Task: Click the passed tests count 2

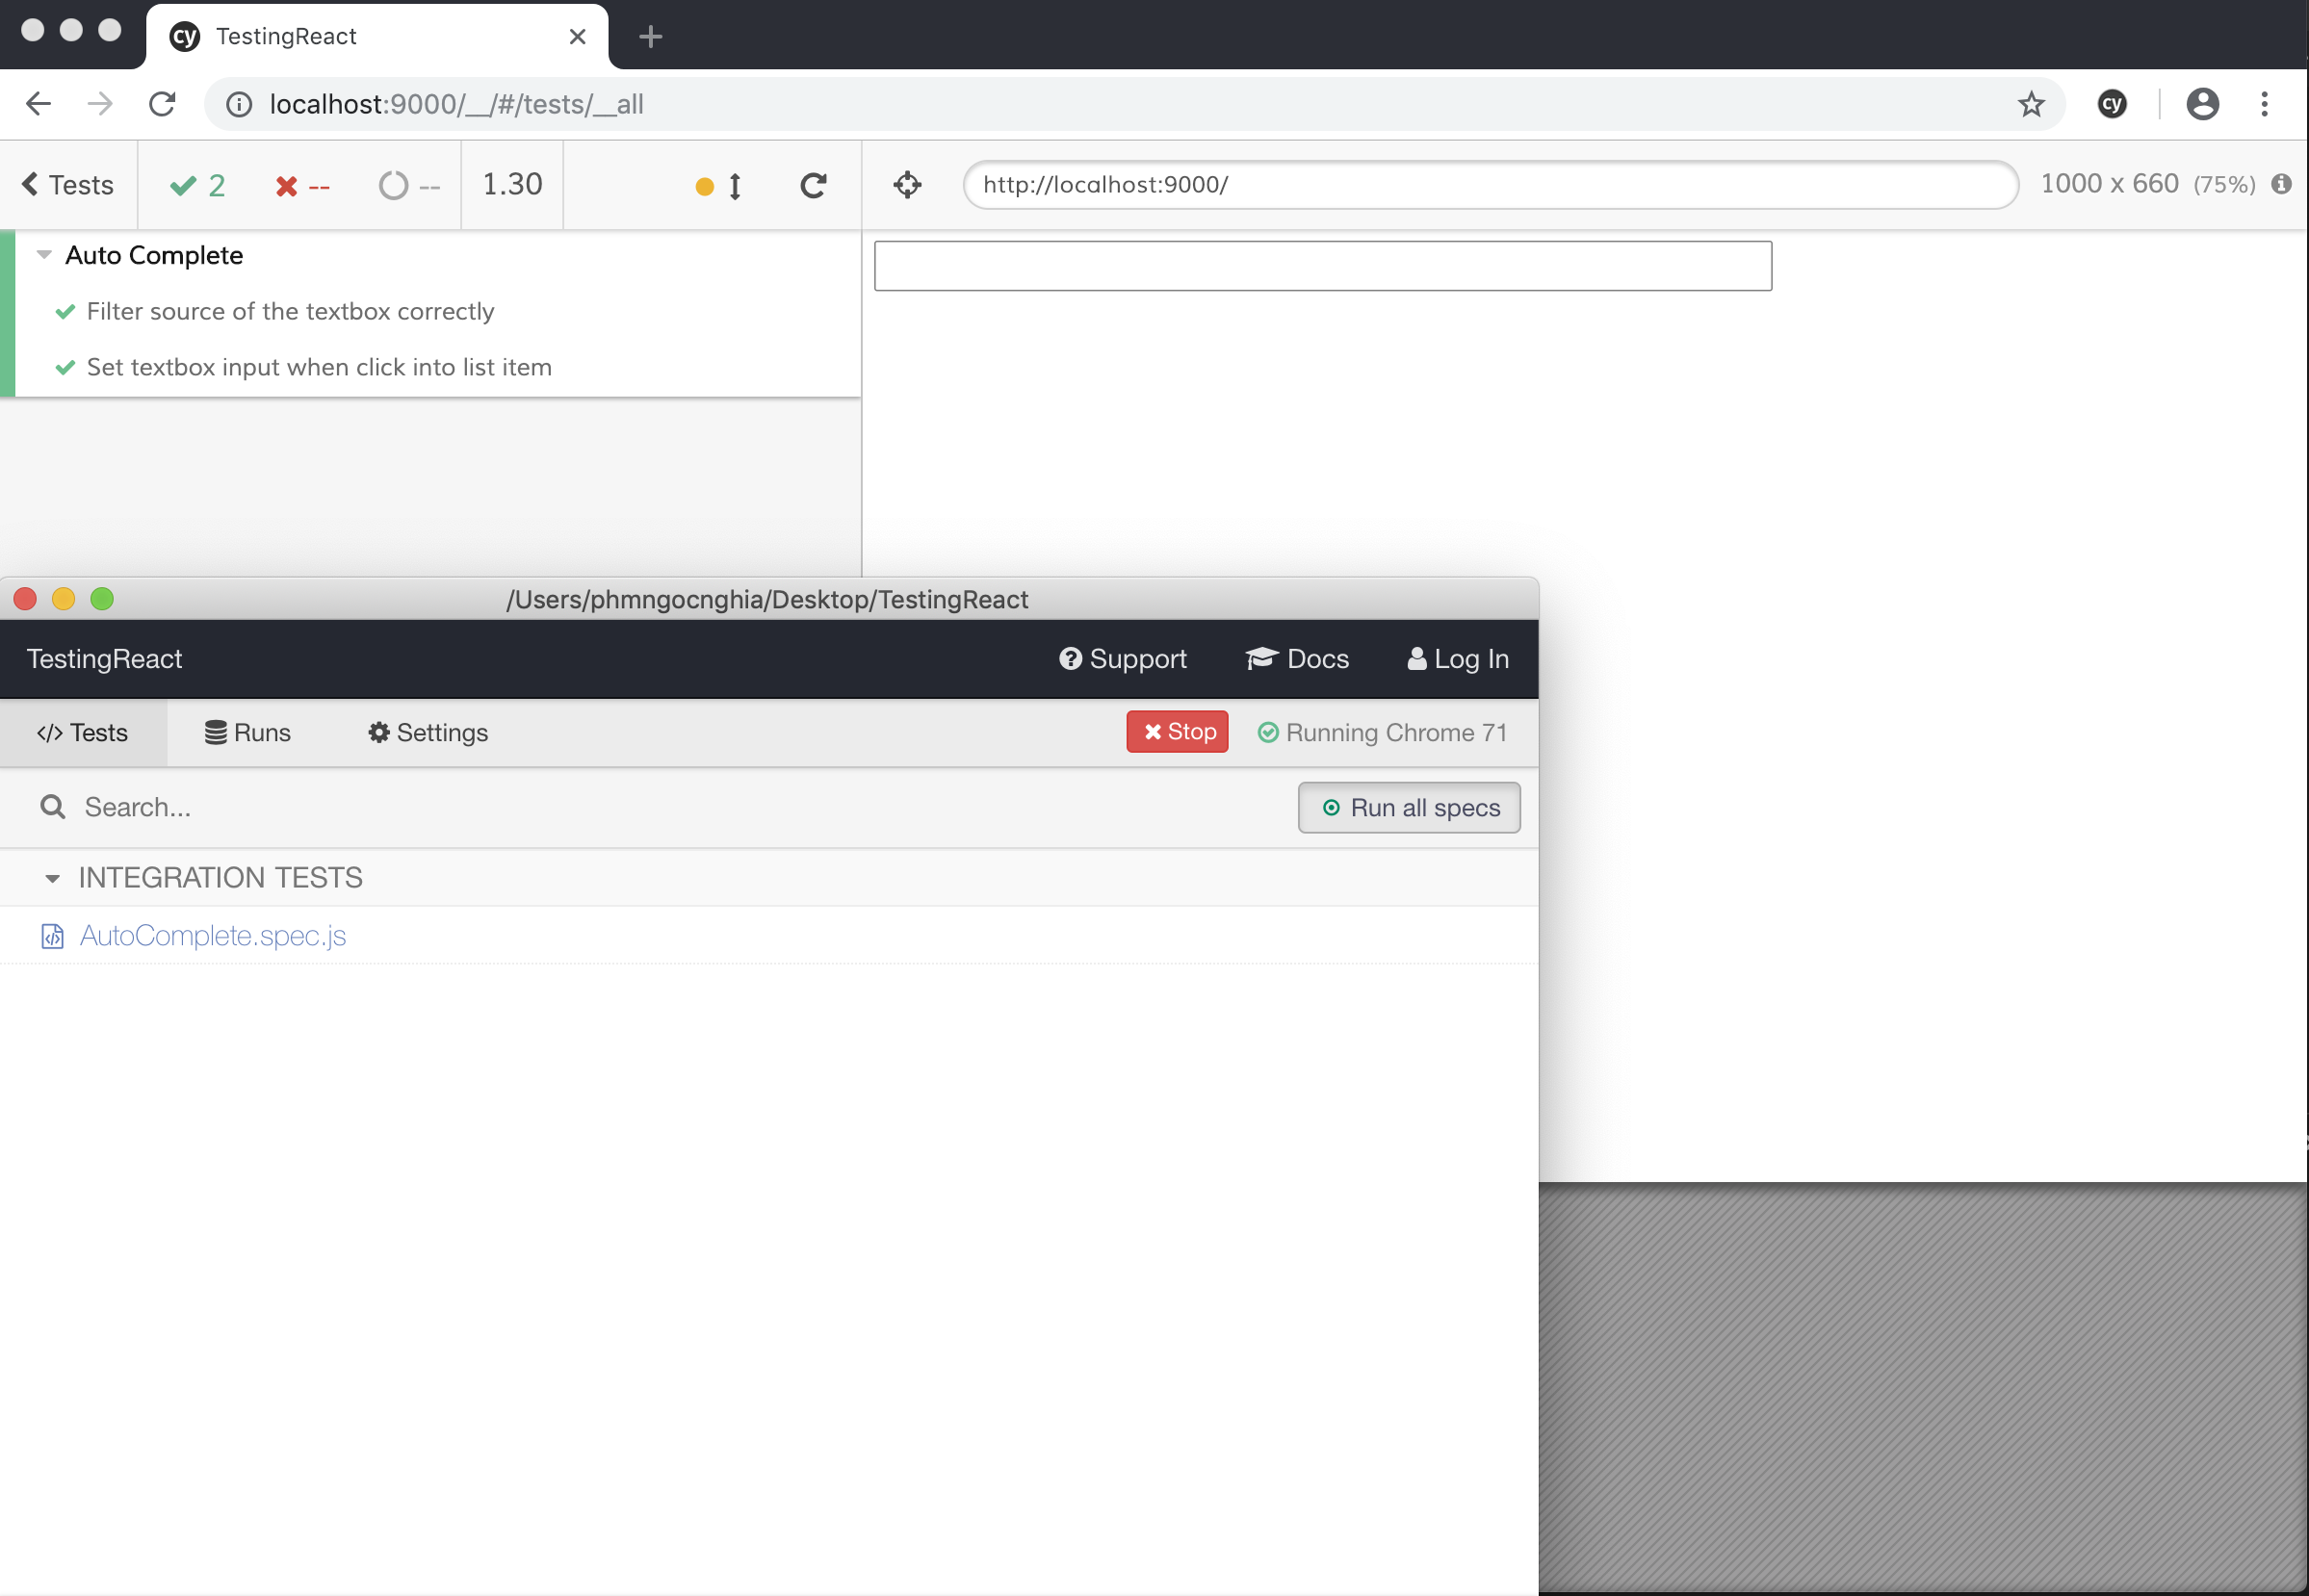Action: pos(198,185)
